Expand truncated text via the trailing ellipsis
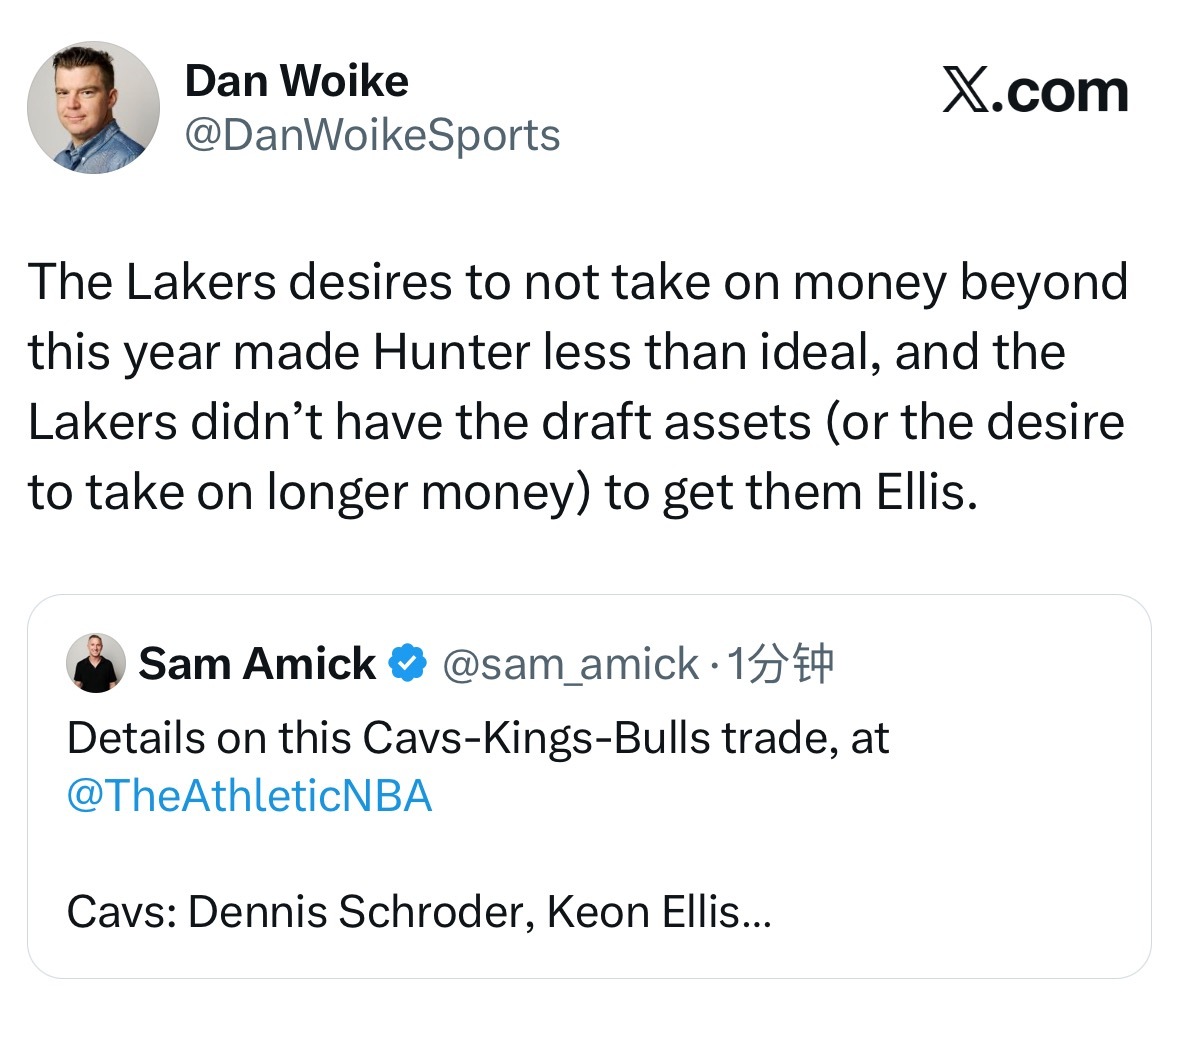 [x=756, y=912]
